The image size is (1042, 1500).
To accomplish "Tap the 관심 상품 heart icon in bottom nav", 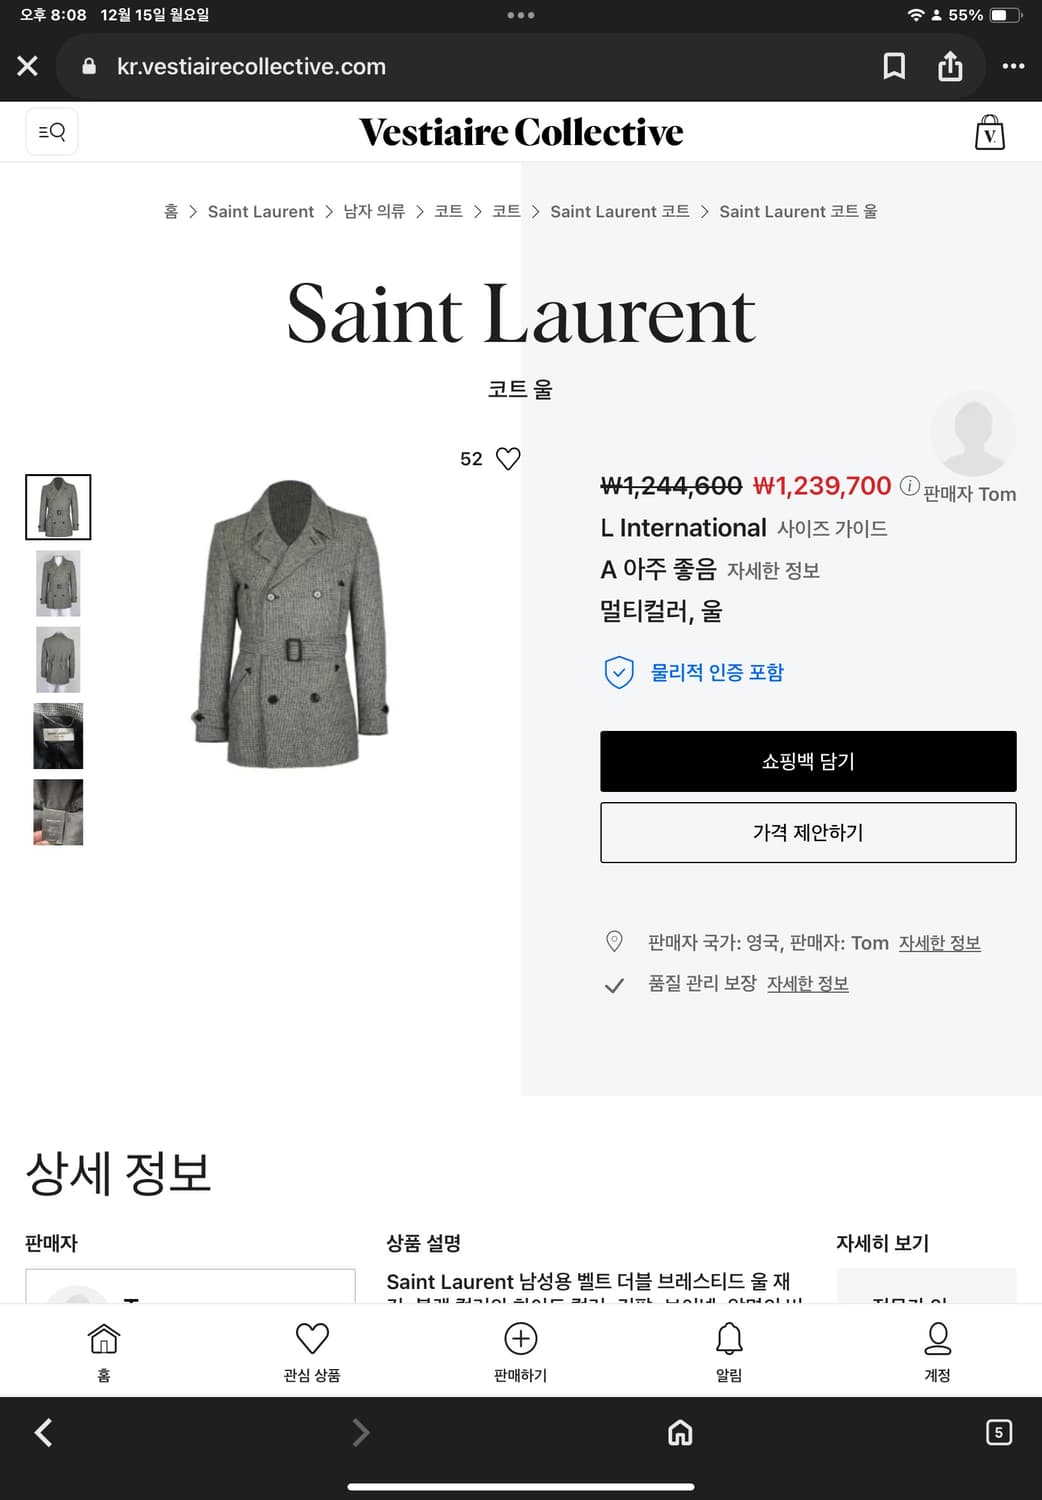I will [x=312, y=1338].
